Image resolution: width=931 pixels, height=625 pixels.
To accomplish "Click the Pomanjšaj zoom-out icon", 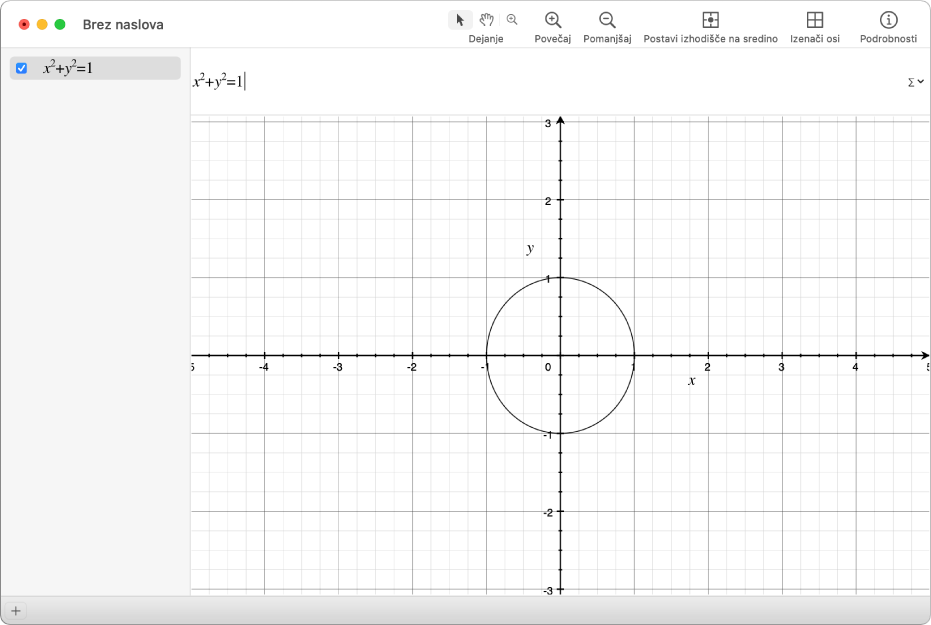I will pyautogui.click(x=607, y=20).
